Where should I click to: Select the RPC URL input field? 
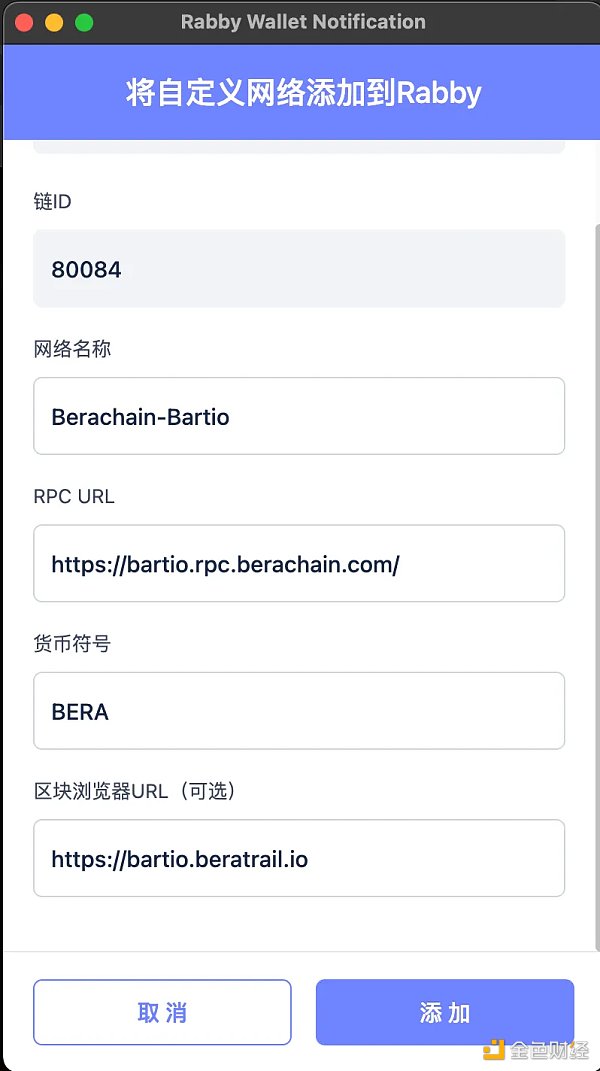tap(299, 563)
